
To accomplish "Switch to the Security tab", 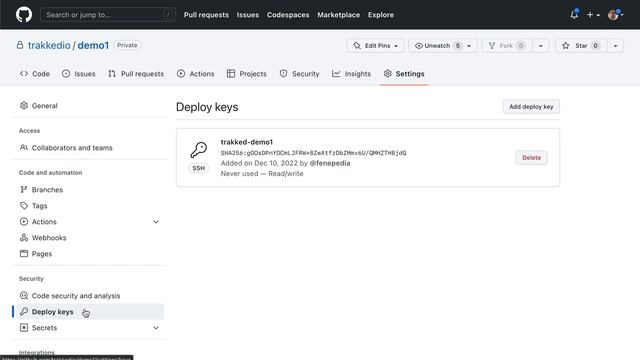I will pos(299,74).
